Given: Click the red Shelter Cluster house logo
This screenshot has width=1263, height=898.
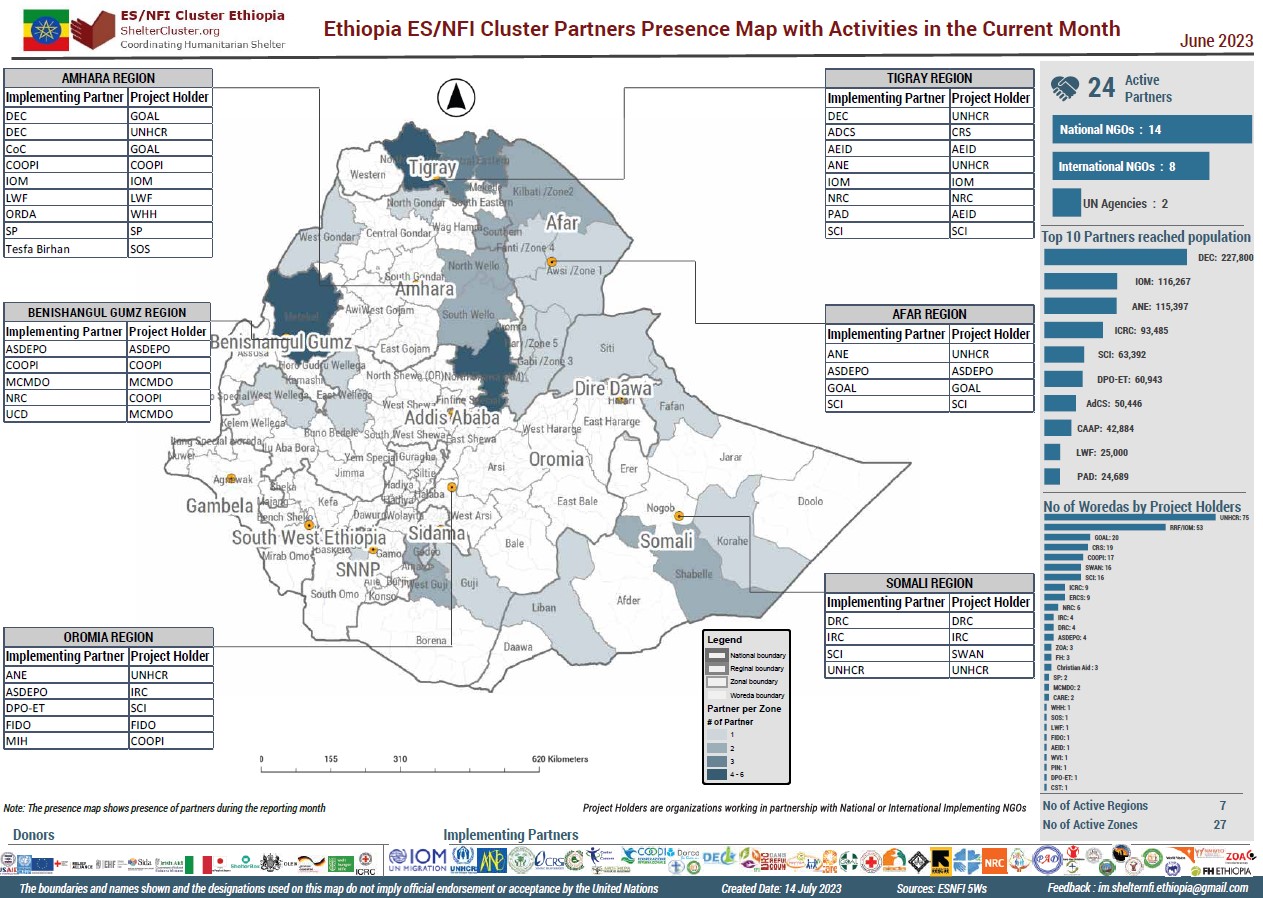Looking at the screenshot, I should [93, 30].
